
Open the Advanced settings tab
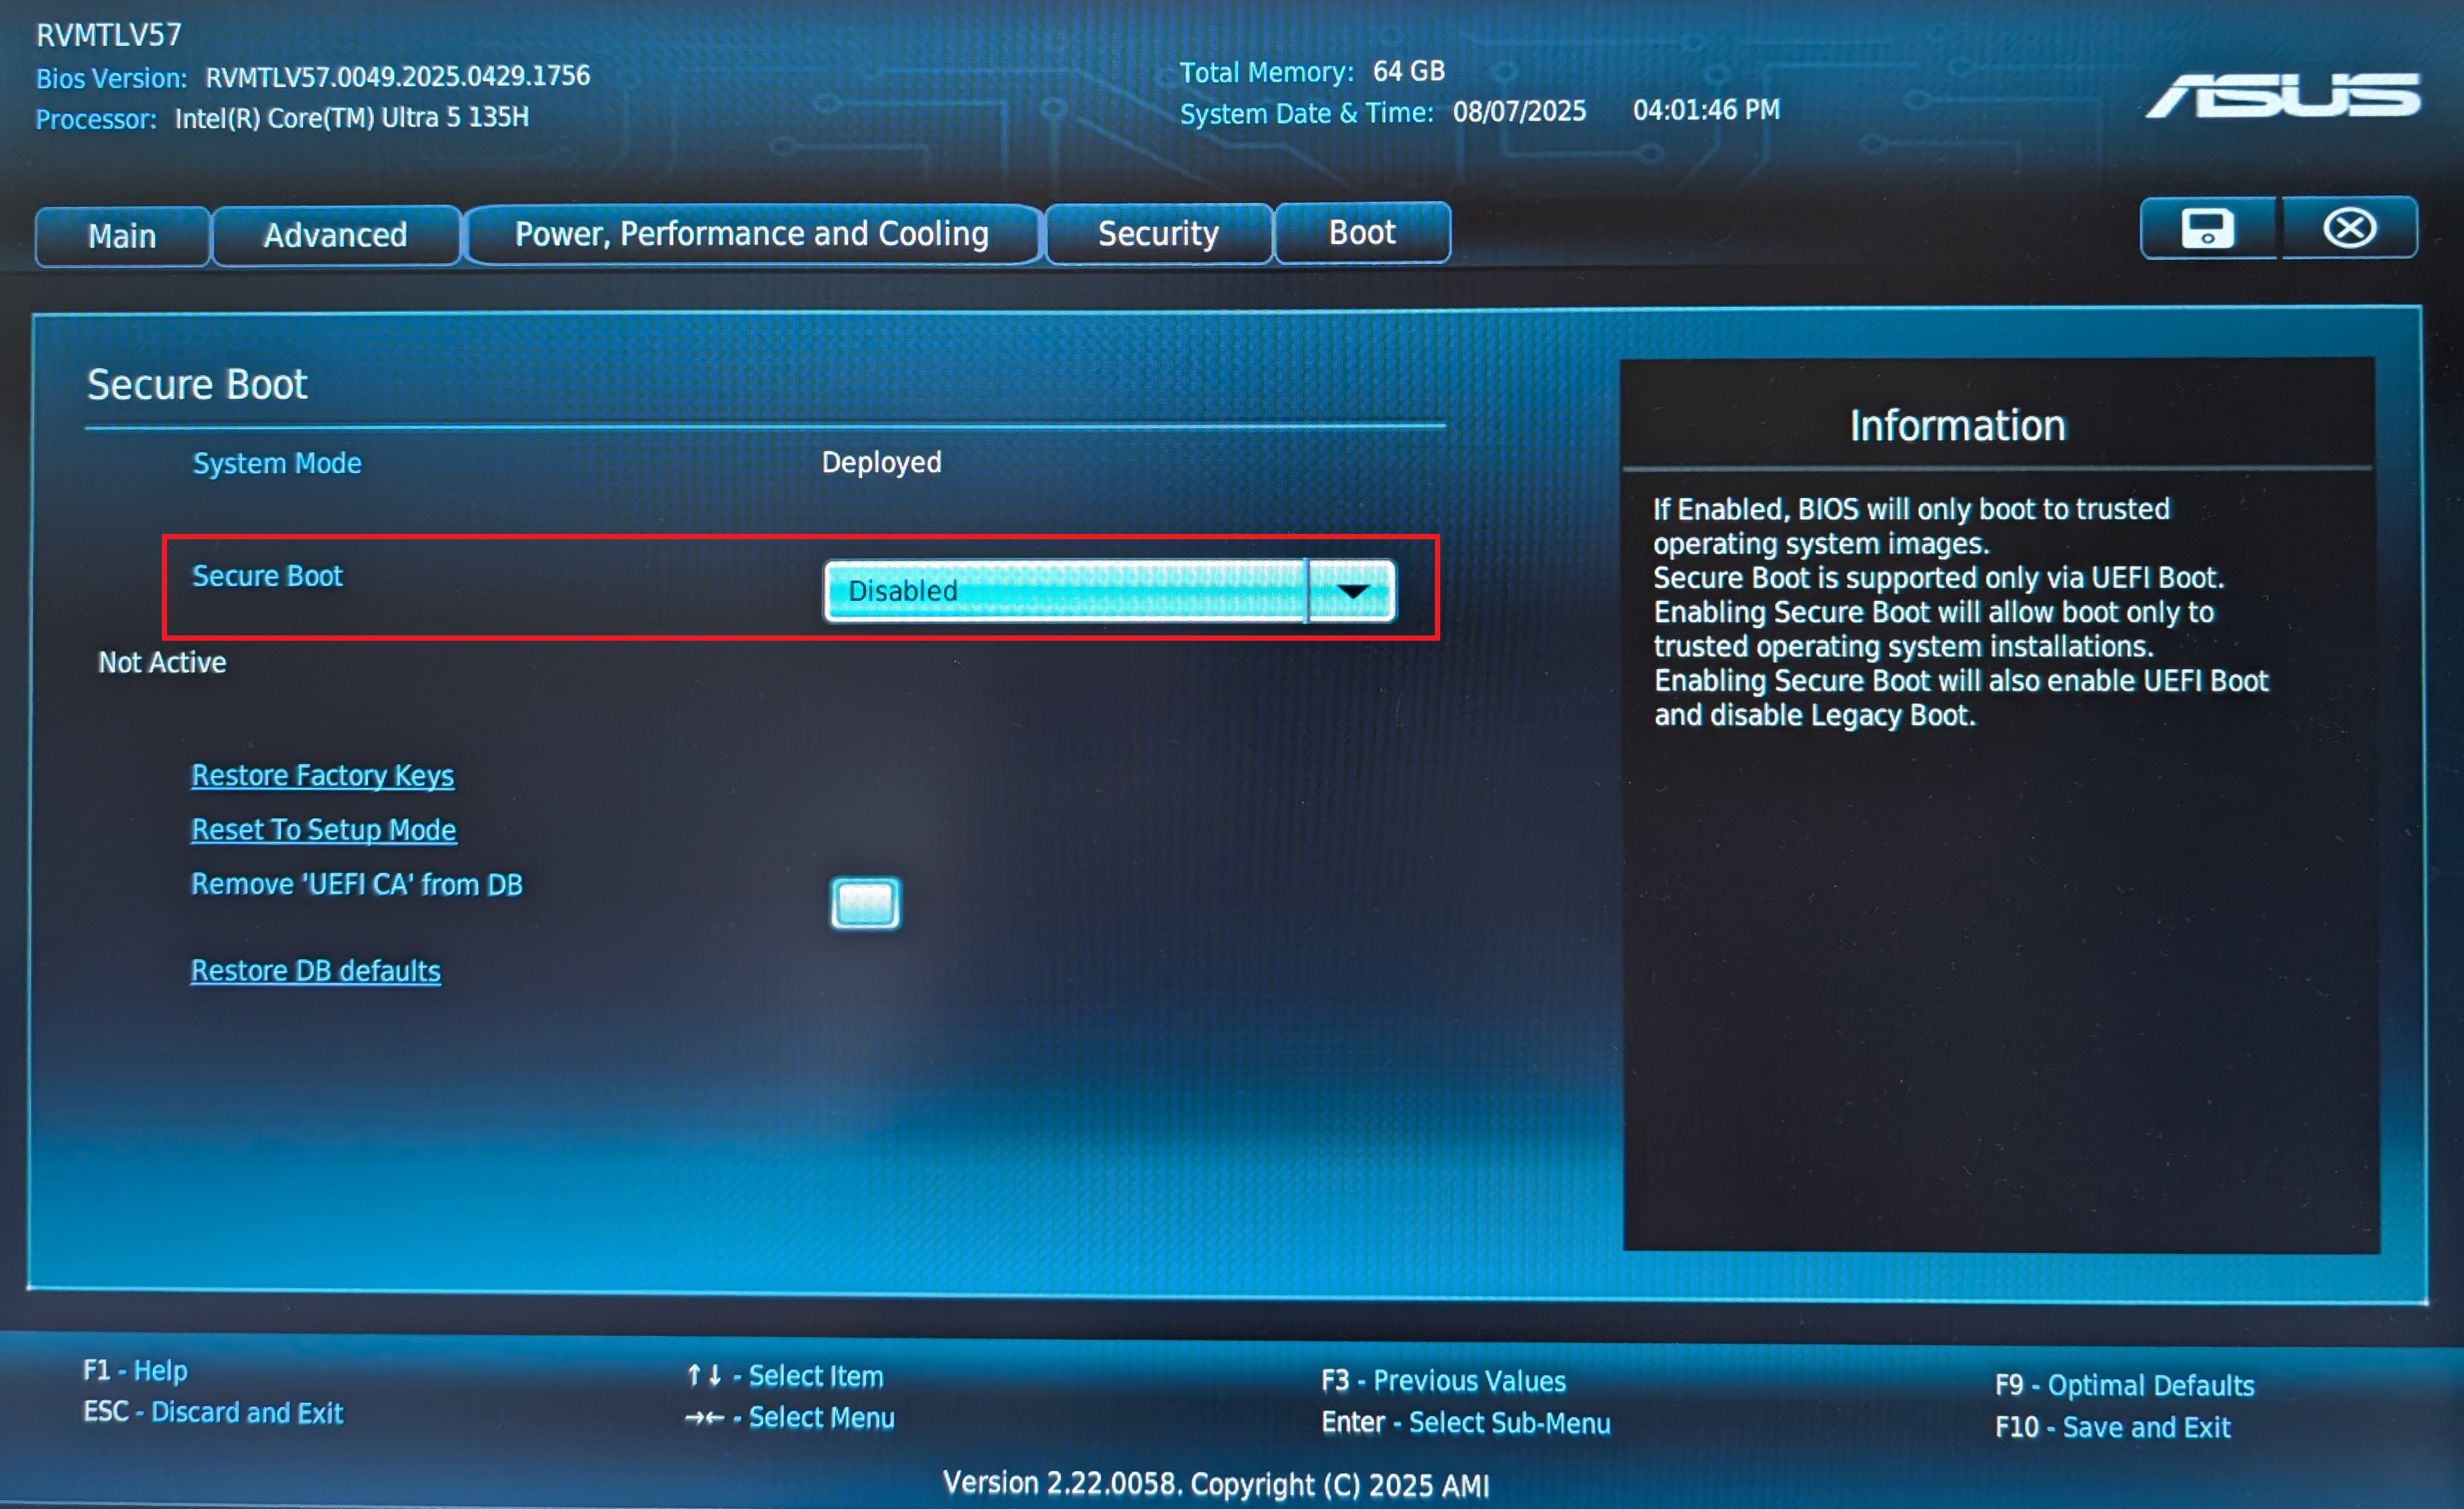[334, 235]
